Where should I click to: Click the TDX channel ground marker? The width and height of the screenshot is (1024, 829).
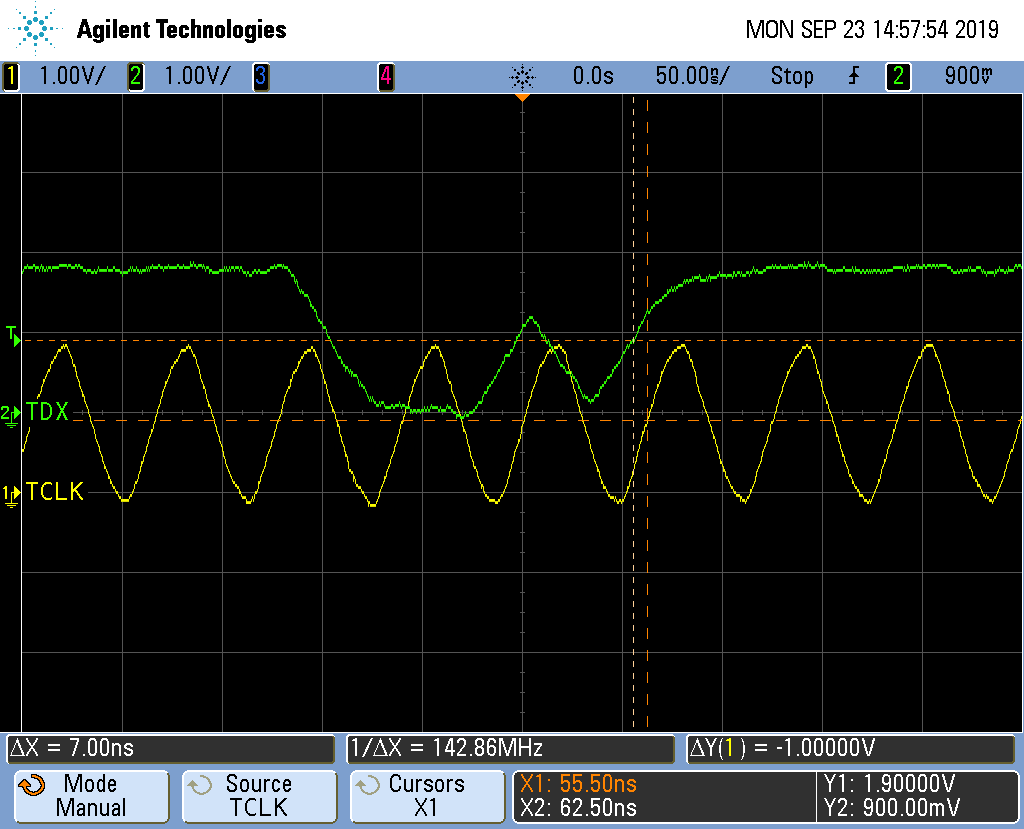(x=10, y=414)
